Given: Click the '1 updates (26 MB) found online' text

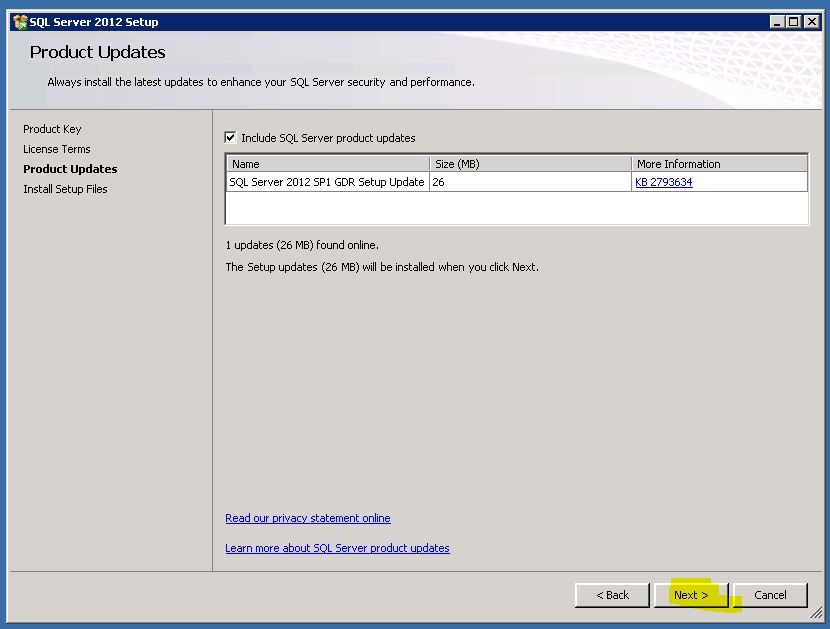Looking at the screenshot, I should (302, 245).
